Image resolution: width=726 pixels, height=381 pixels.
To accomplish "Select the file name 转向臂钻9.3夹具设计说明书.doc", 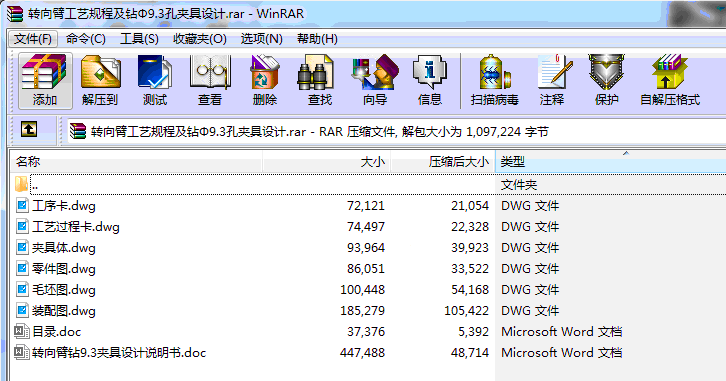I will [x=119, y=353].
